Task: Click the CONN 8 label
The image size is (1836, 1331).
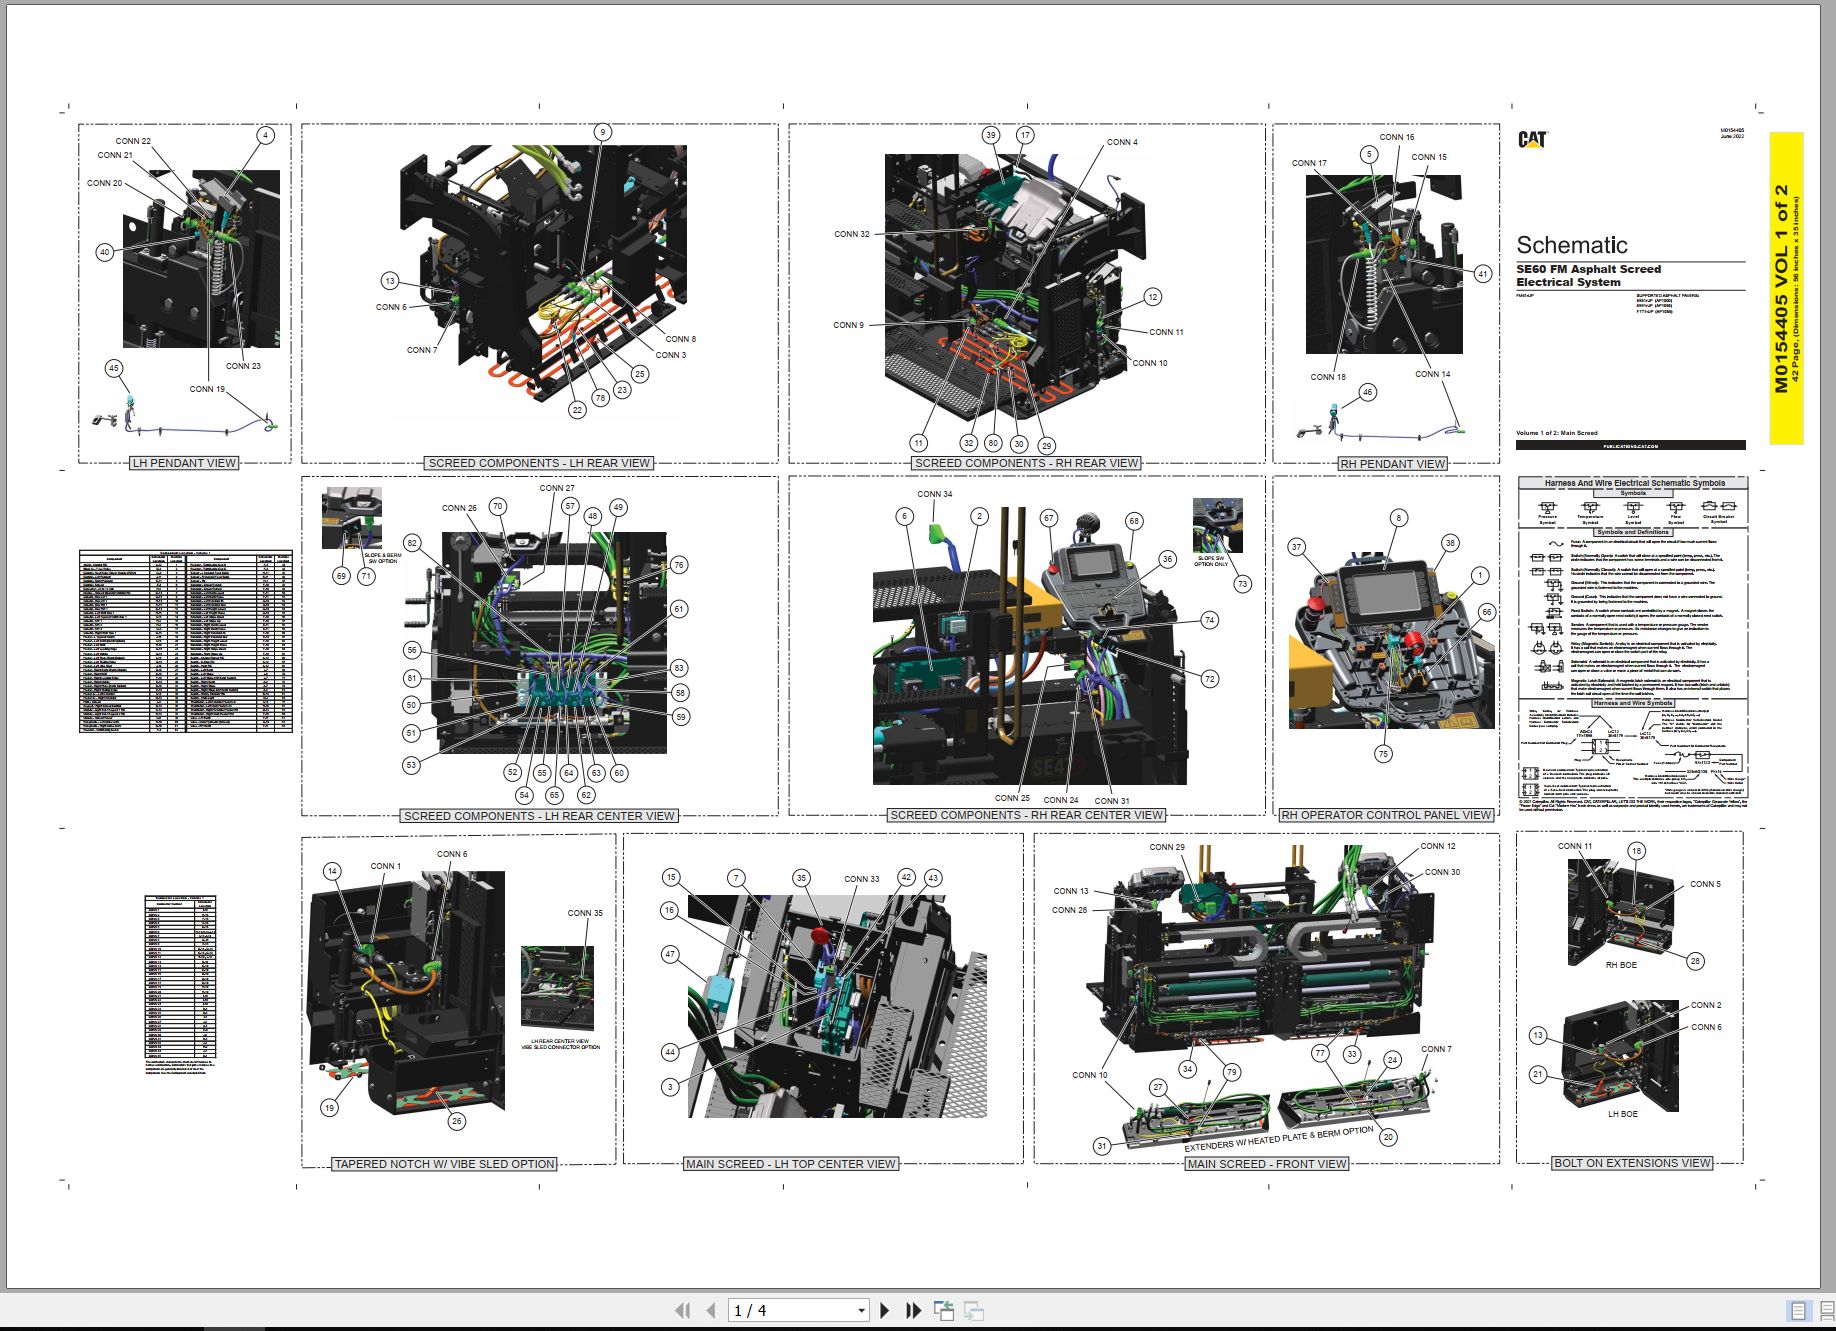Action: 680,339
